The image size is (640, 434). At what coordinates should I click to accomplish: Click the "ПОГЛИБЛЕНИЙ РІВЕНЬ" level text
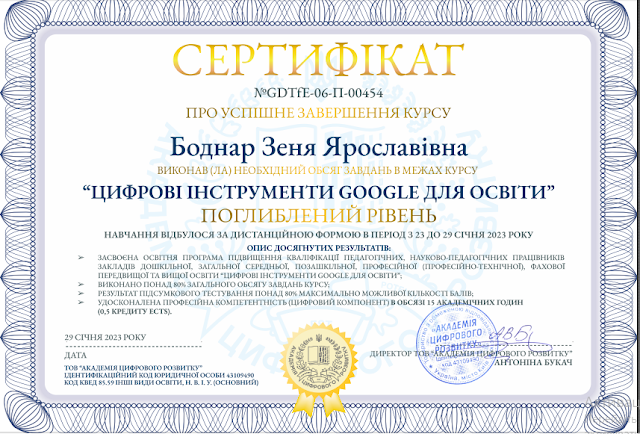pos(318,215)
